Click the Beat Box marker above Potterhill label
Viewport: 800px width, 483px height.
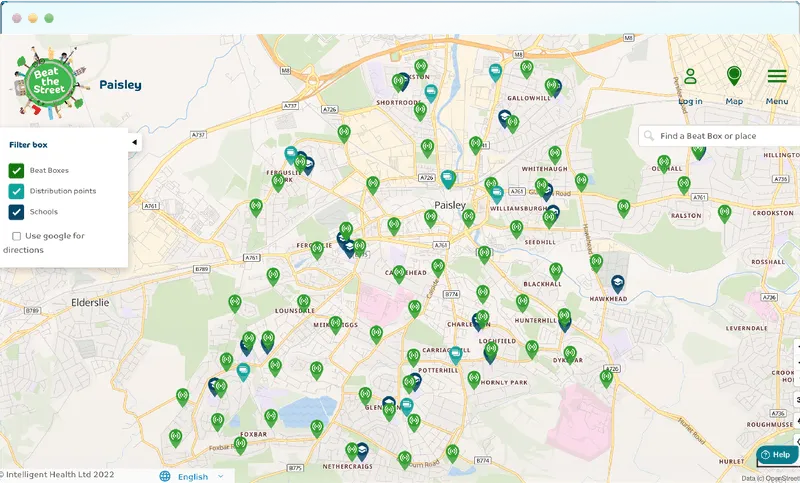(413, 357)
